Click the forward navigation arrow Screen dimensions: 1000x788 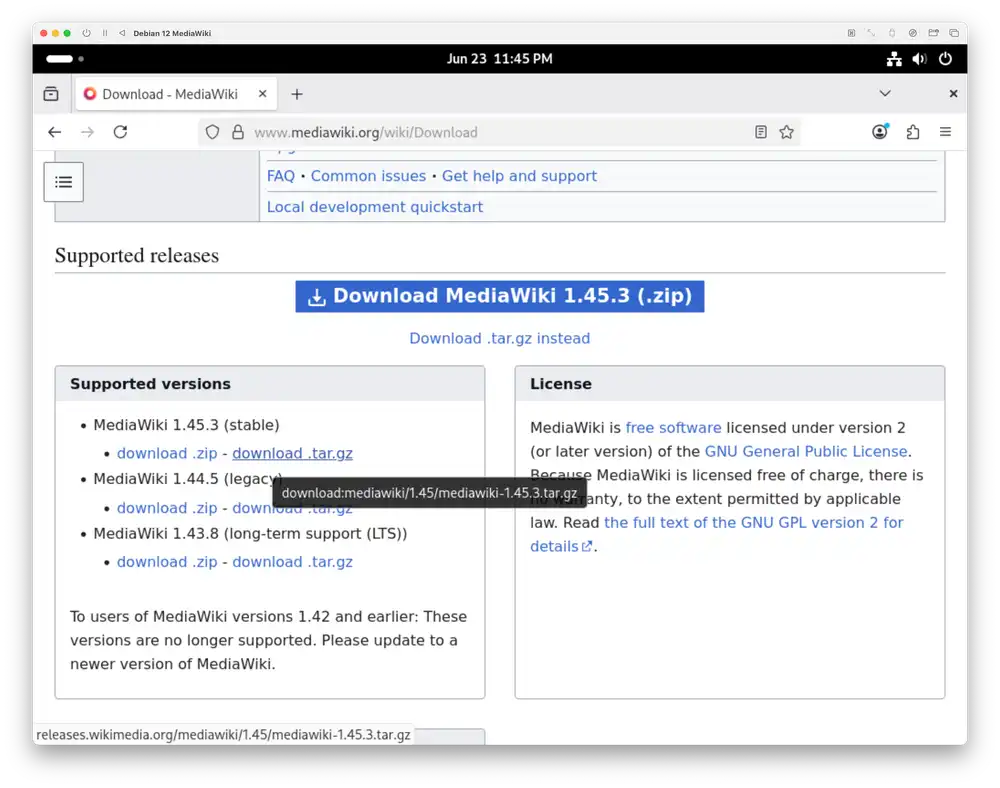[x=87, y=132]
